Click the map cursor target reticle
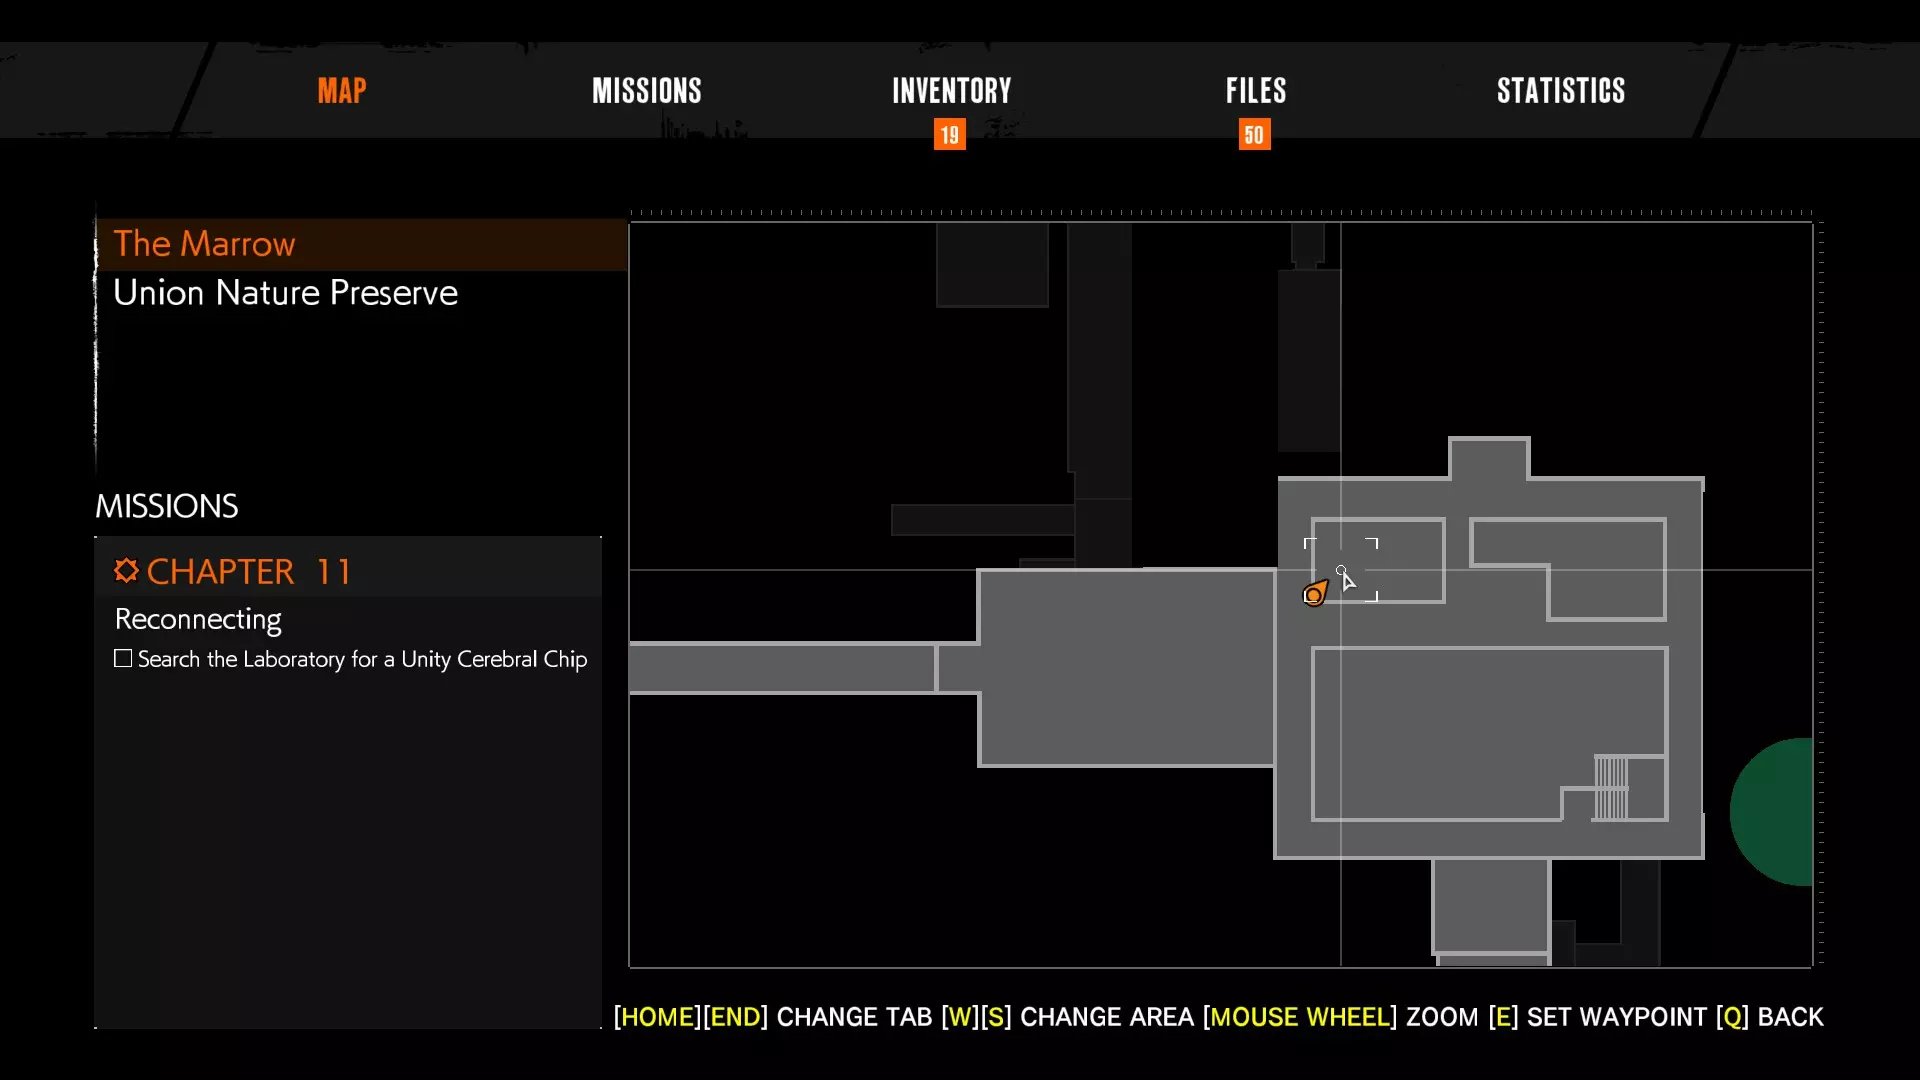This screenshot has width=1920, height=1080. (x=1341, y=571)
